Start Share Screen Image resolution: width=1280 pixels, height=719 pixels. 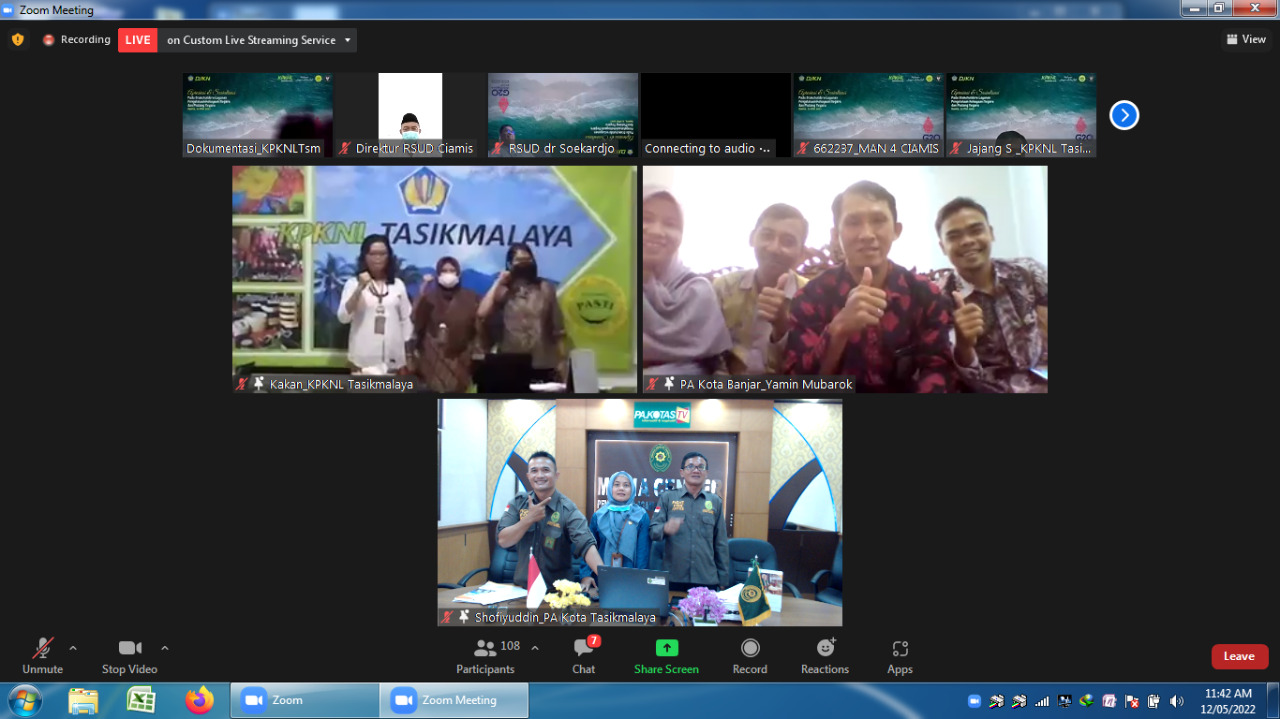[666, 656]
